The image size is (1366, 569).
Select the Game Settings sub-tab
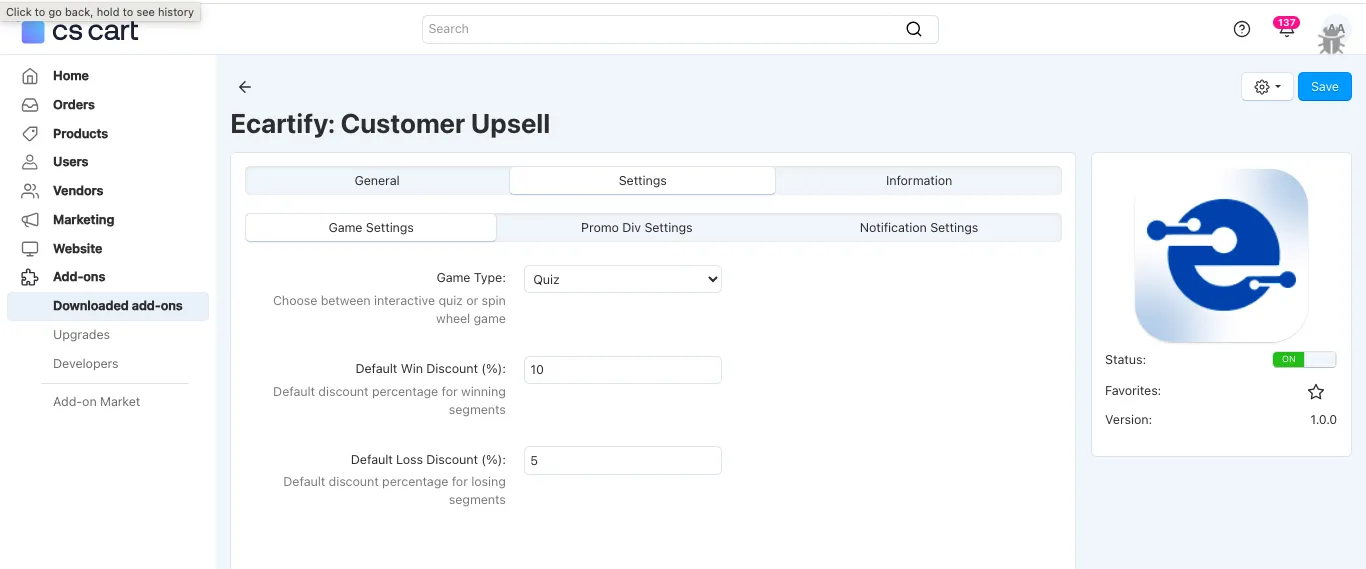pos(371,228)
